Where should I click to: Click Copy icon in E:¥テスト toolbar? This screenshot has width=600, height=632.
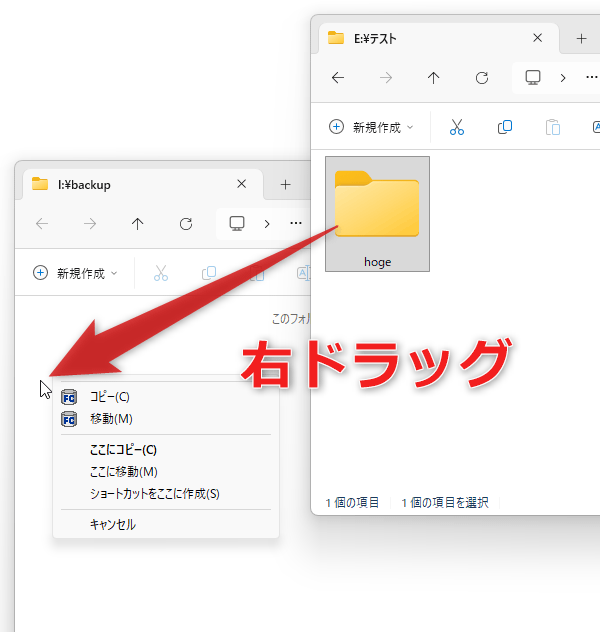(504, 127)
